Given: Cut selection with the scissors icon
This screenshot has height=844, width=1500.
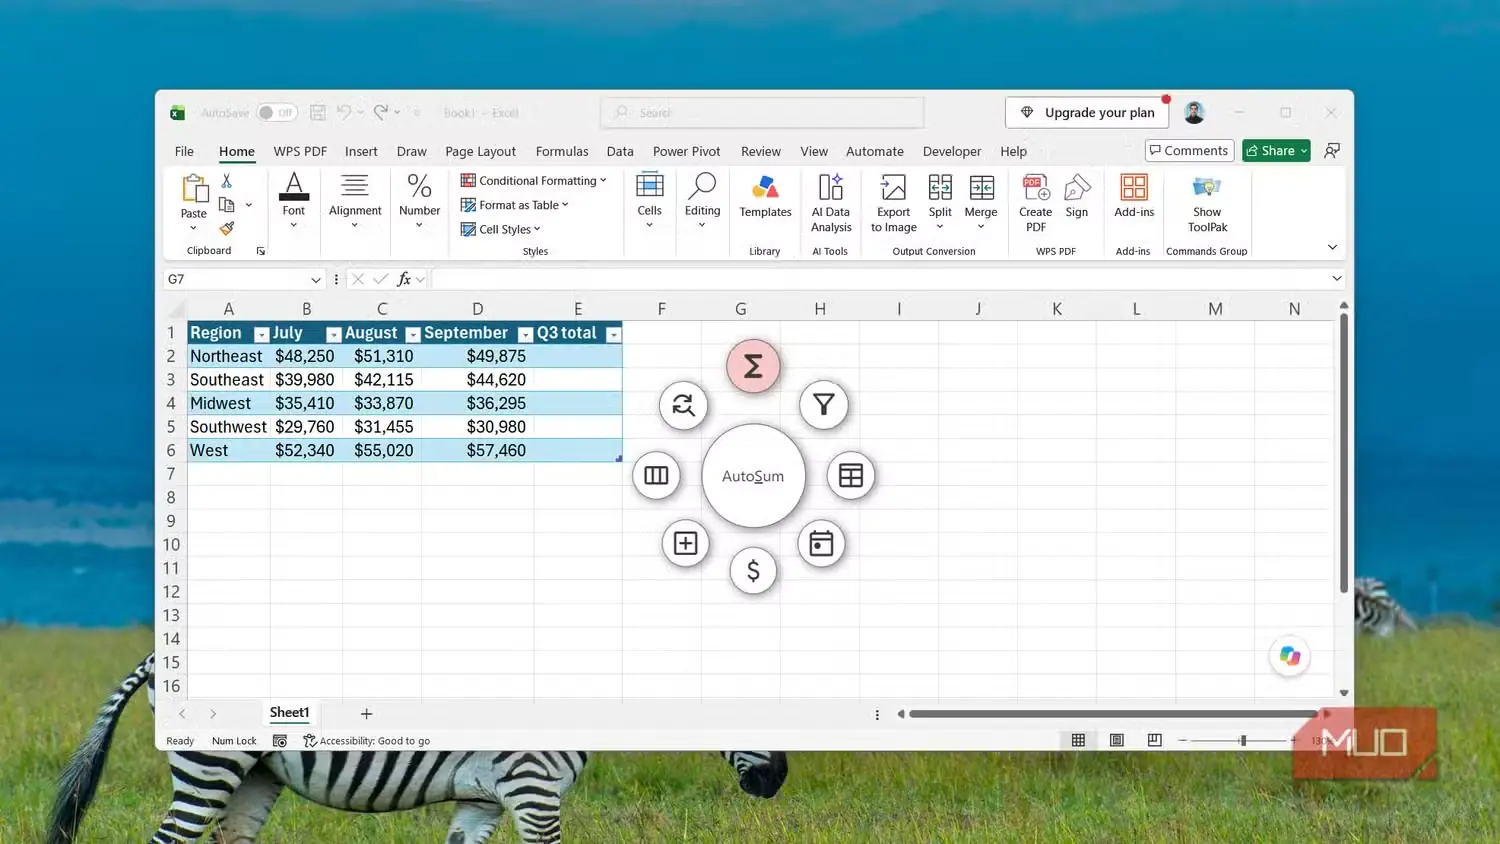Looking at the screenshot, I should [227, 181].
